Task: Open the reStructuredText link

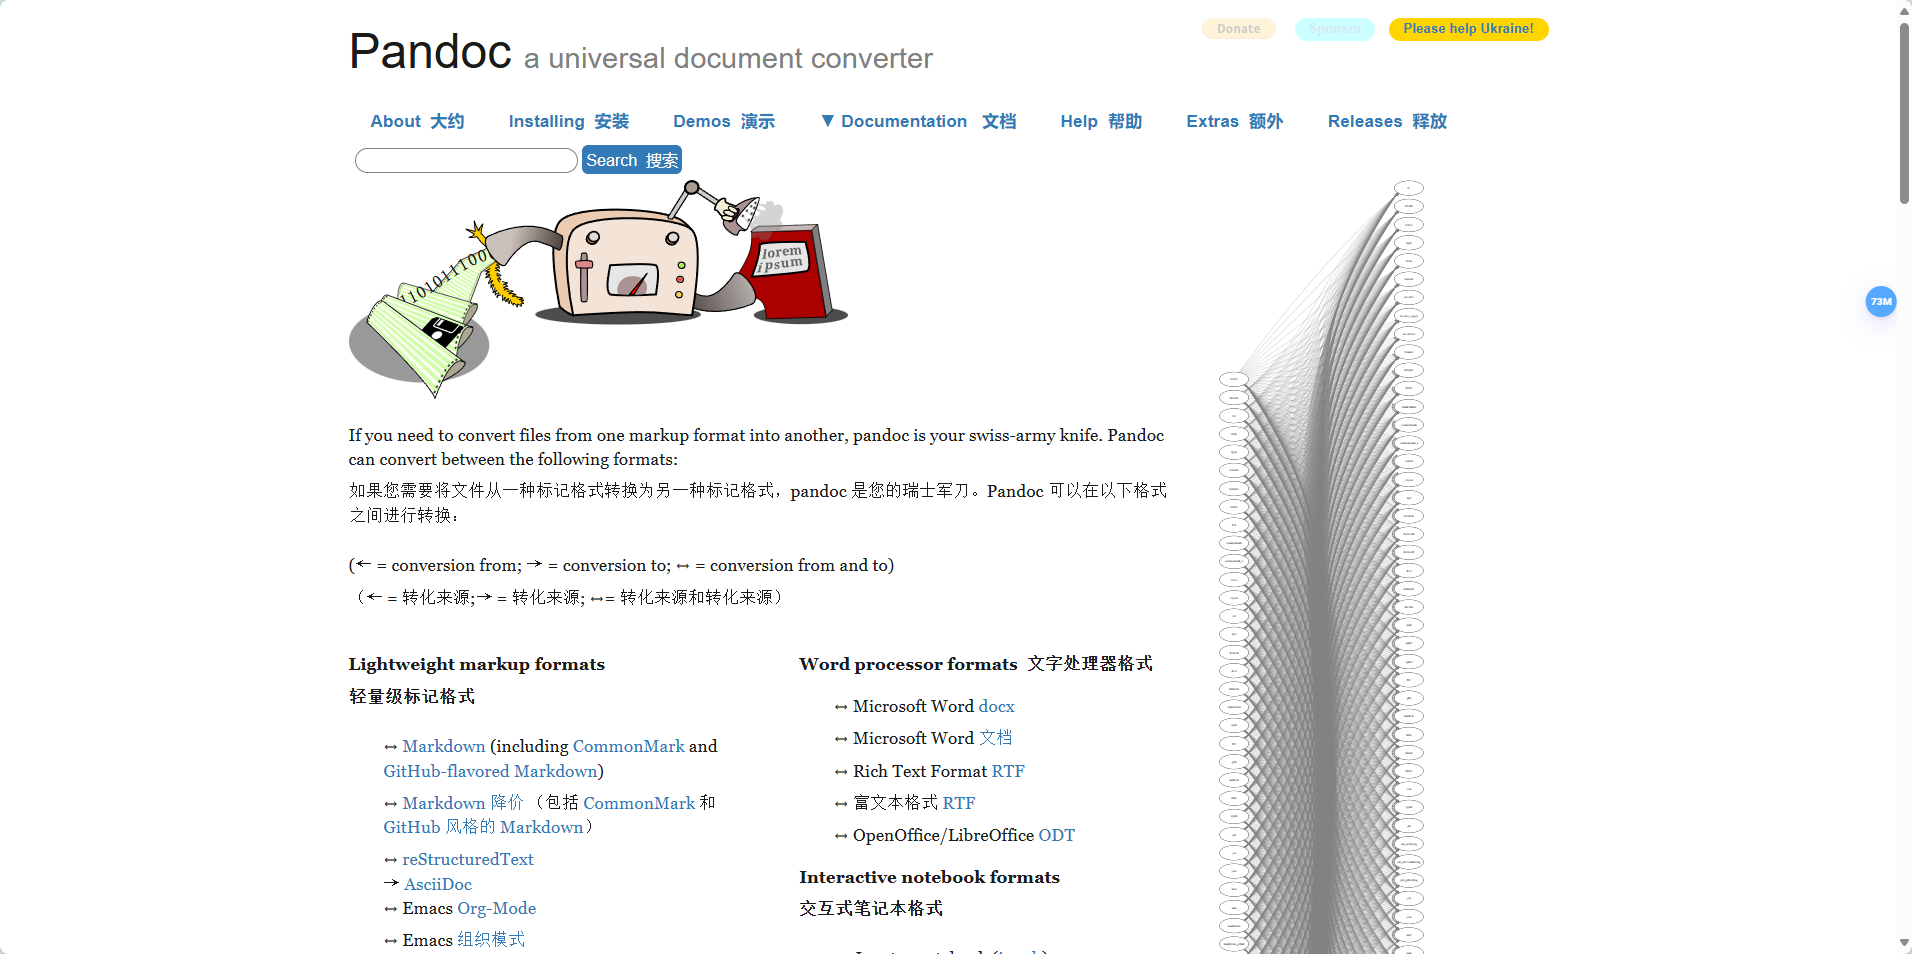Action: tap(468, 859)
